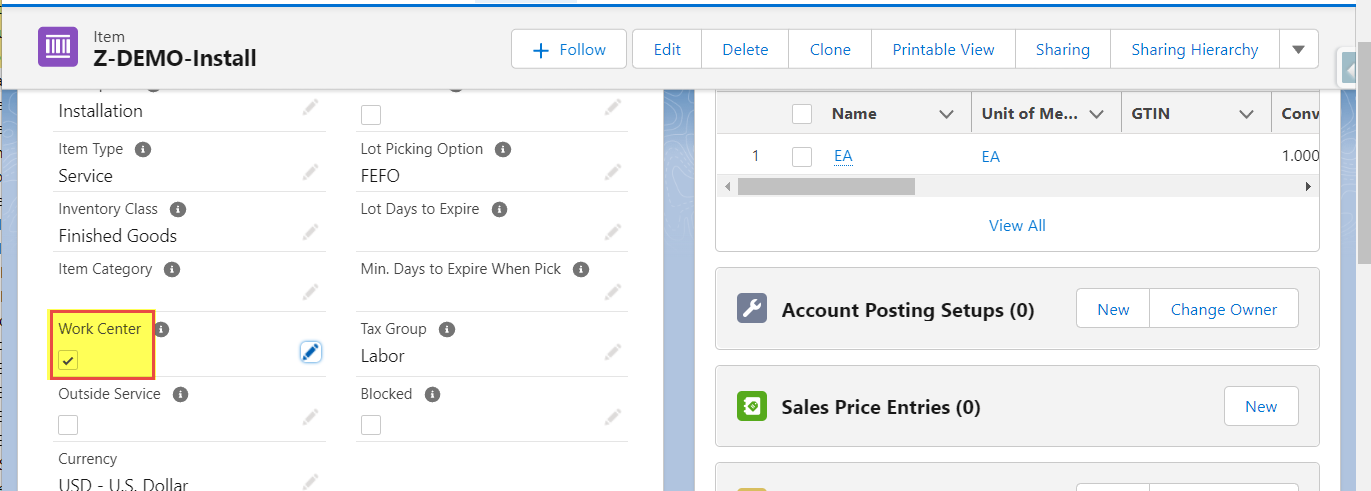Toggle the Outside Service checkbox
Viewport: 1371px width, 491px height.
click(68, 425)
